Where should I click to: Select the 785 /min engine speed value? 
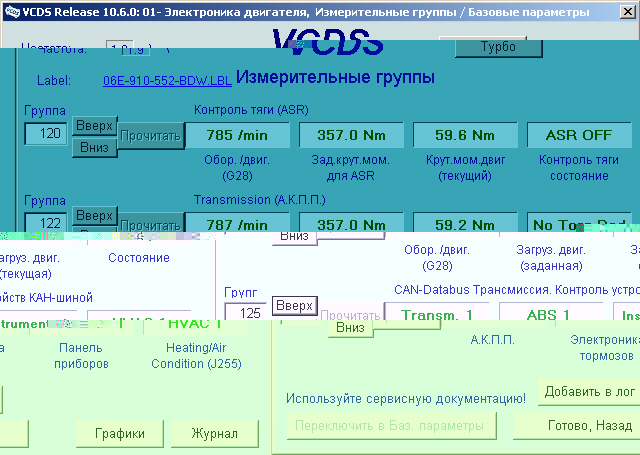pyautogui.click(x=237, y=135)
